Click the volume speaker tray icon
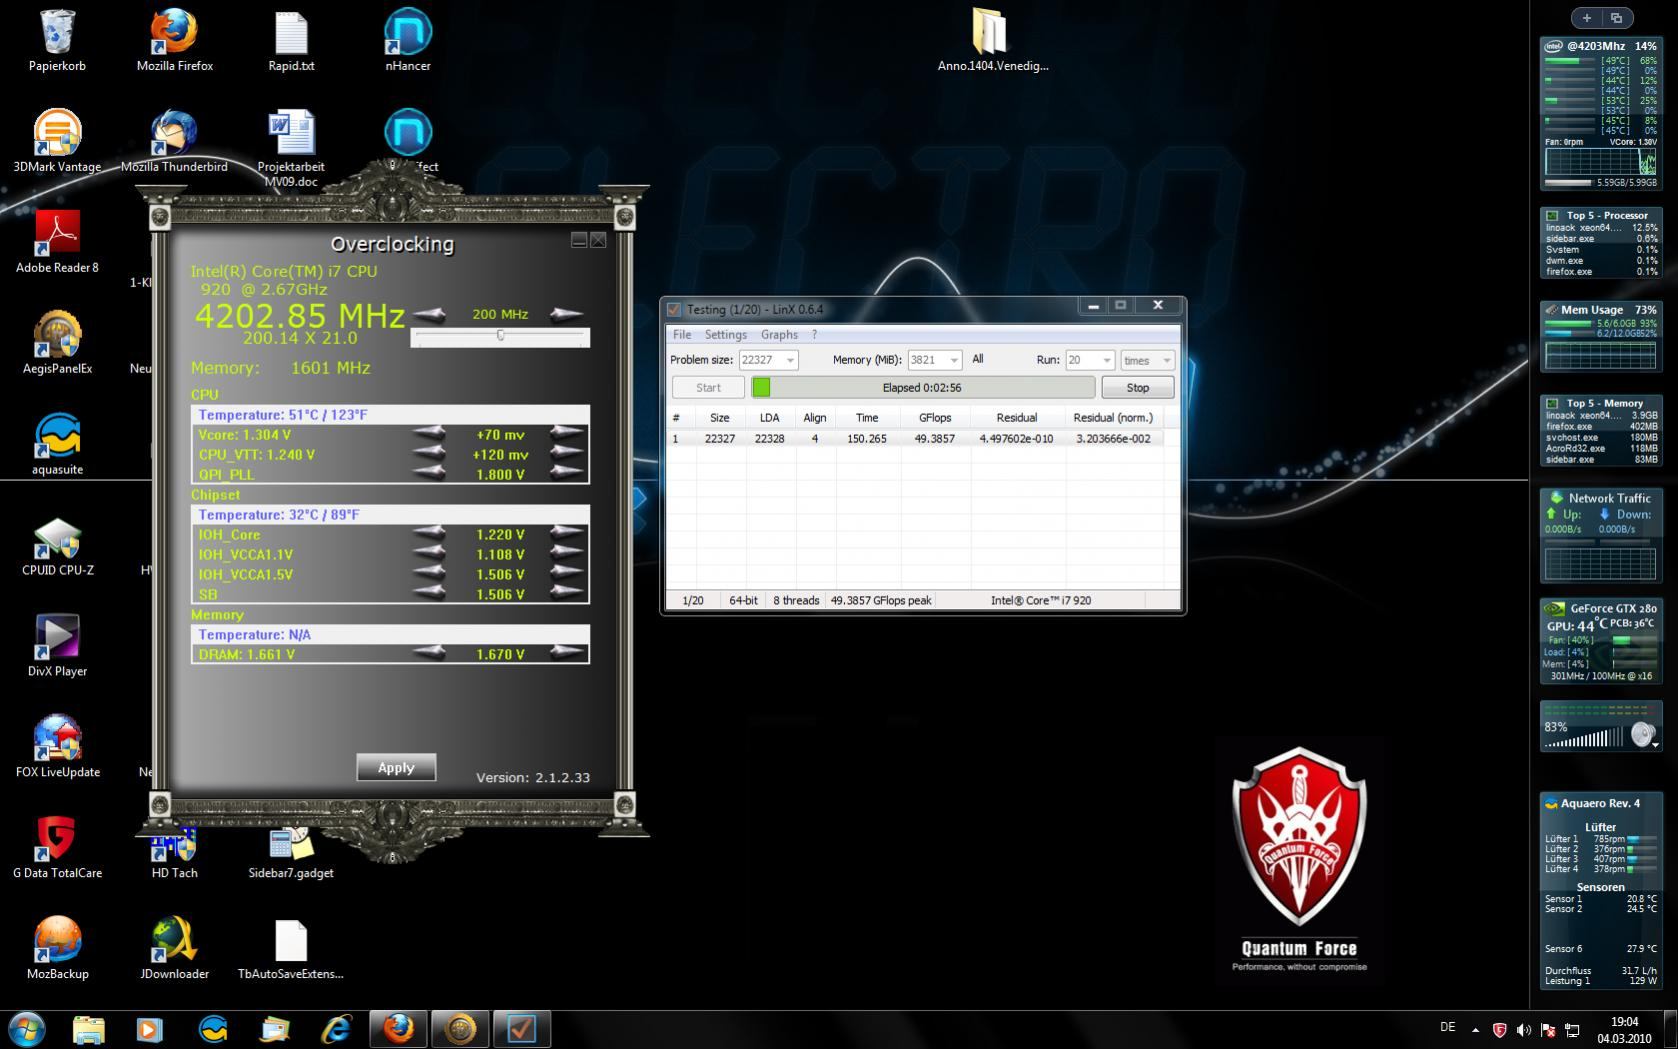The image size is (1678, 1049). [x=1524, y=1030]
